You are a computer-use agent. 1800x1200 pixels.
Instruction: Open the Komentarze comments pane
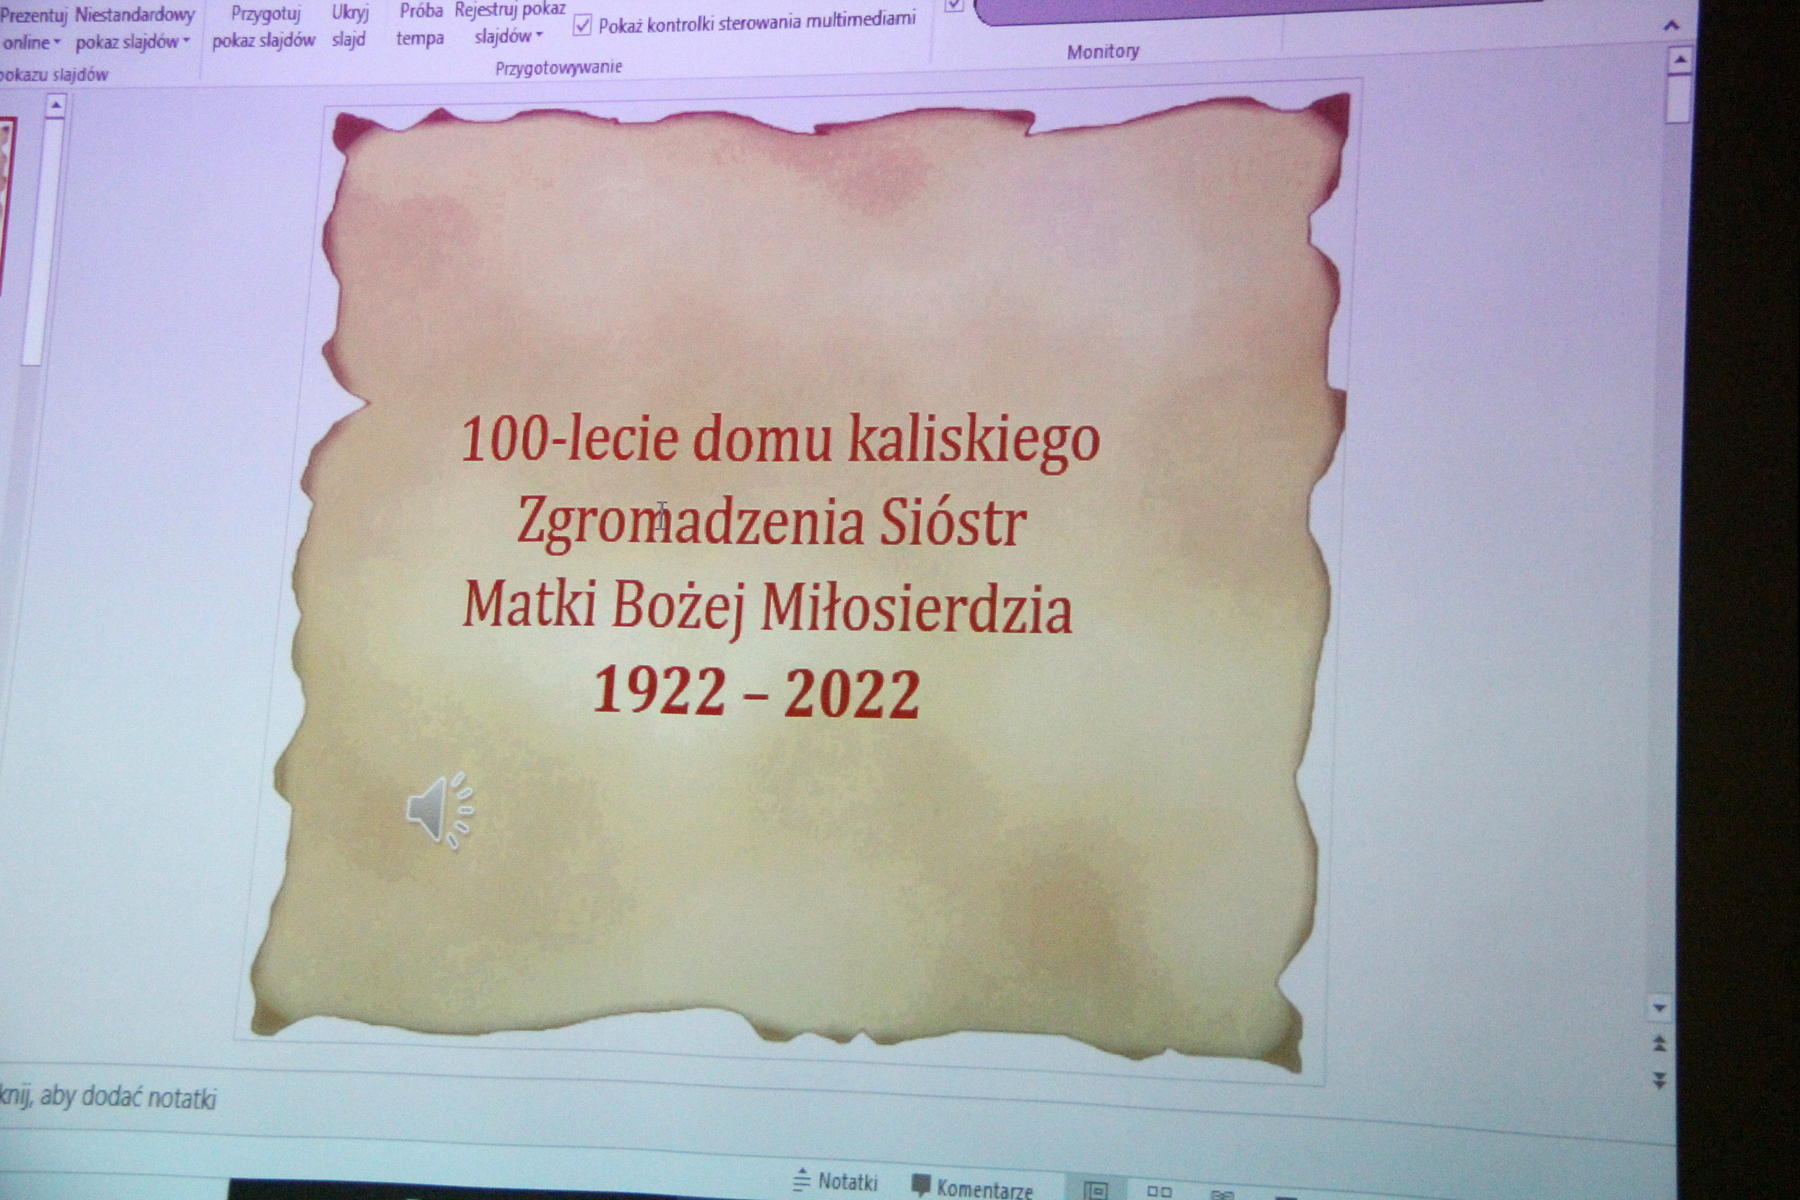pyautogui.click(x=972, y=1187)
